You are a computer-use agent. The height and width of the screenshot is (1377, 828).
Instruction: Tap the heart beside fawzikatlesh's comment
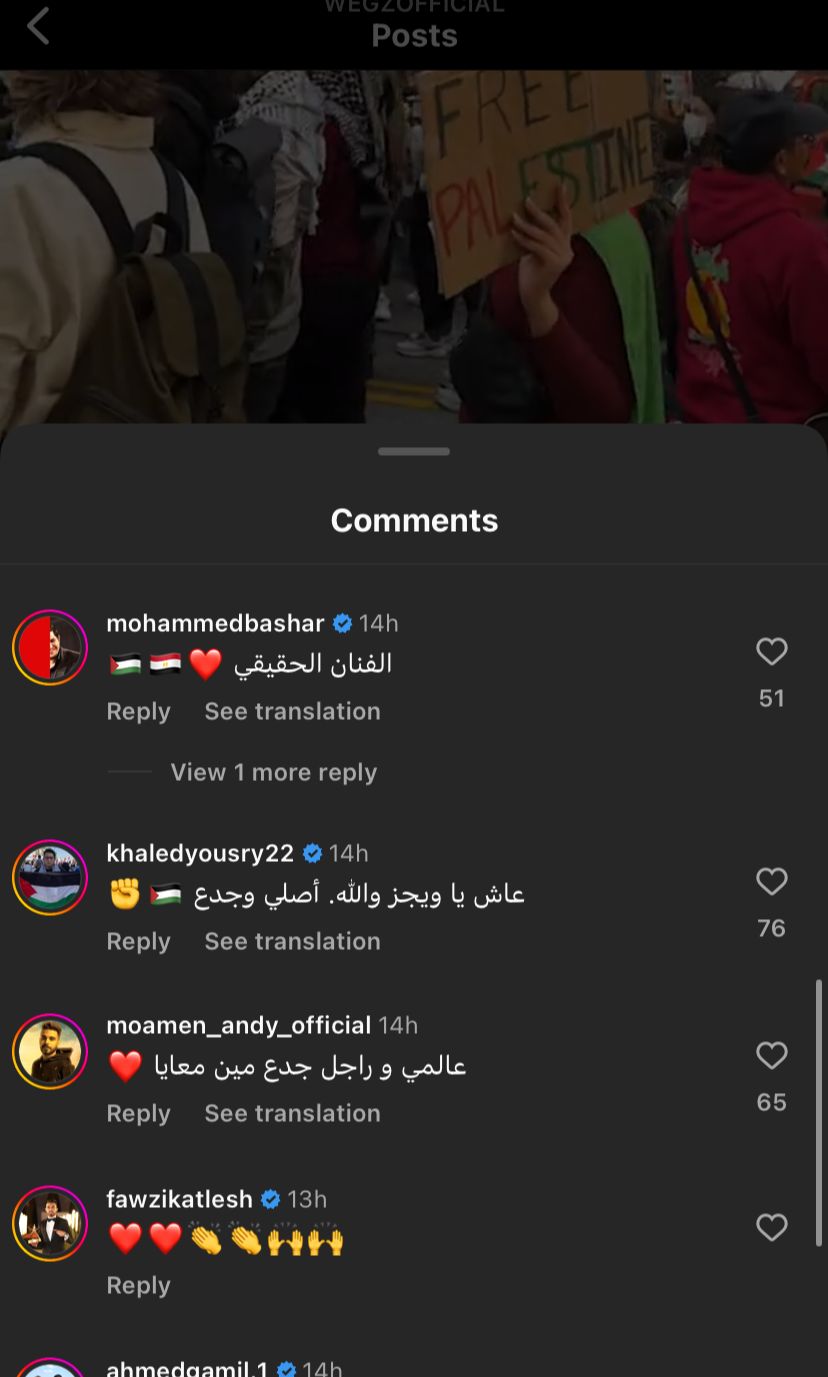tap(771, 1227)
